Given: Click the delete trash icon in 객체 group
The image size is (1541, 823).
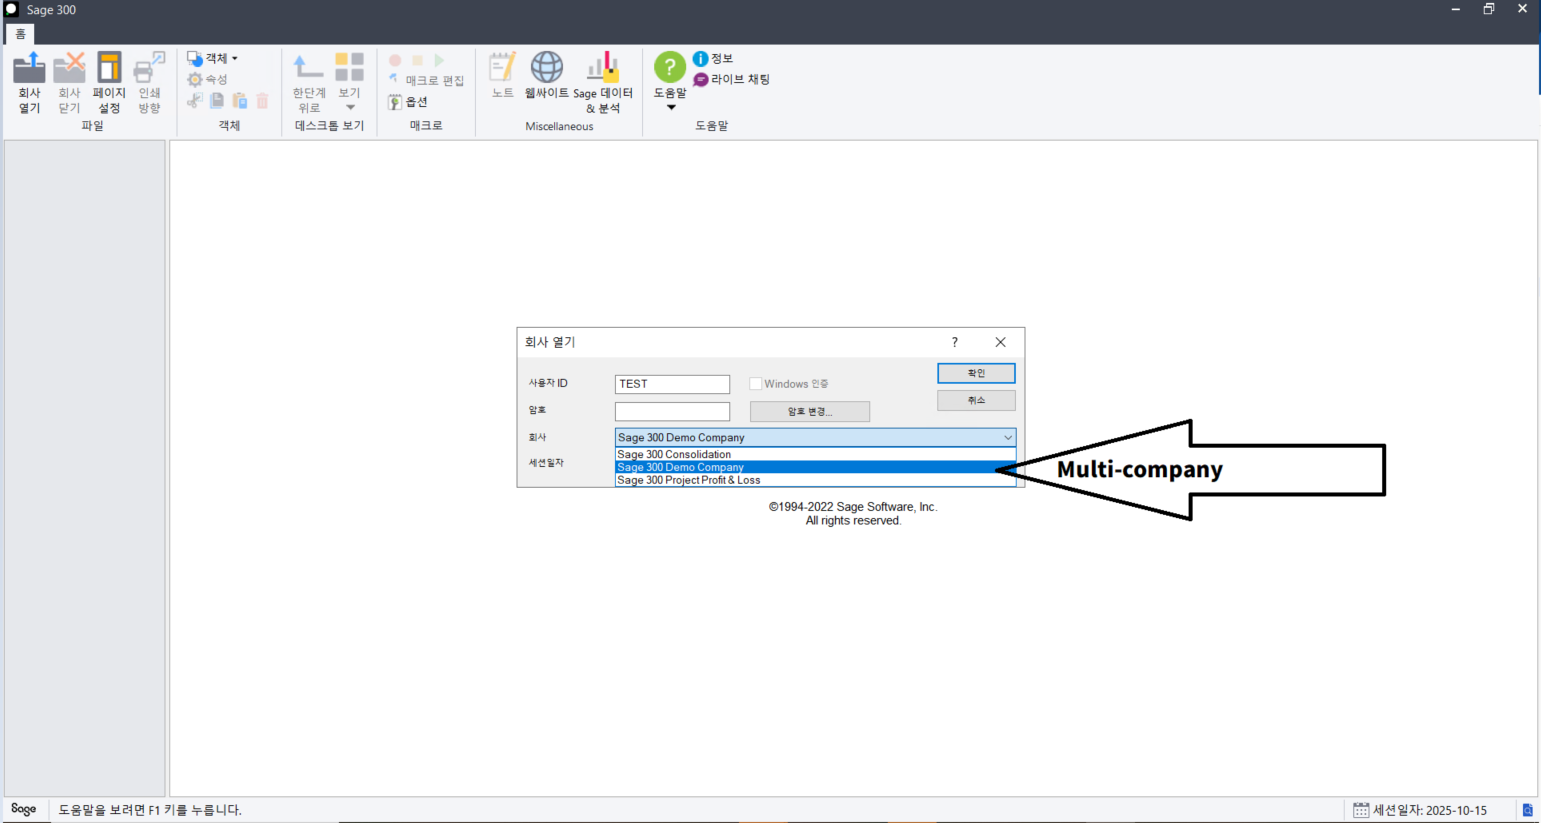Looking at the screenshot, I should click(x=263, y=101).
